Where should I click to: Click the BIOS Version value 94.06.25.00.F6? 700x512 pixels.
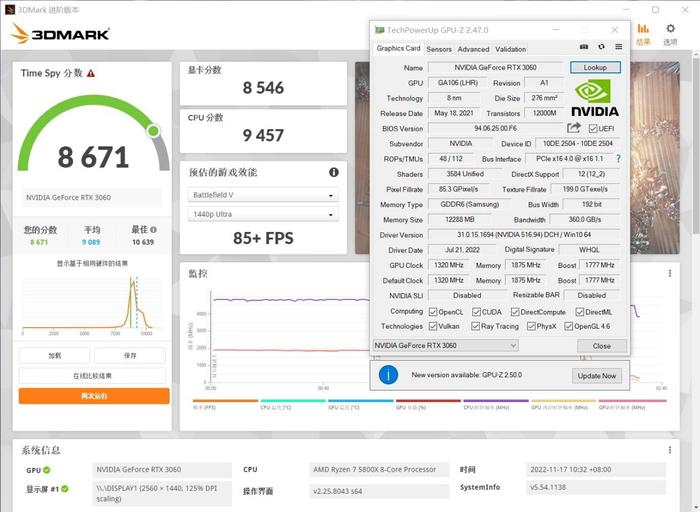(x=496, y=129)
